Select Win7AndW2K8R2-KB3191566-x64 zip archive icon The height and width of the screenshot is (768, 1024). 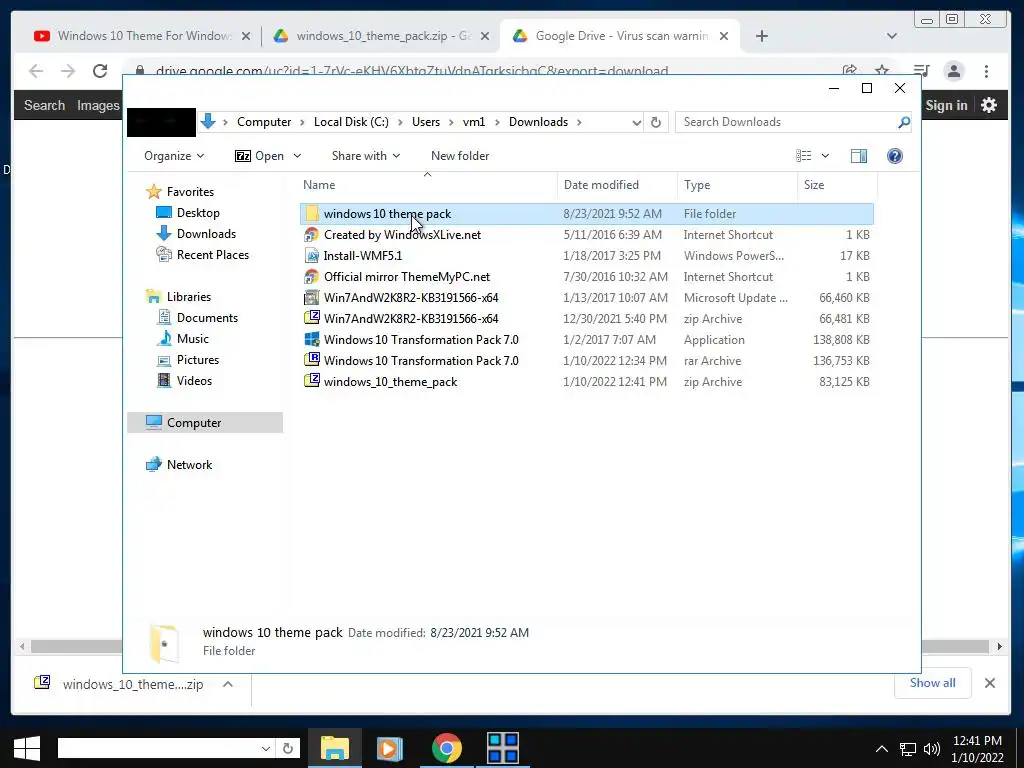click(x=312, y=319)
